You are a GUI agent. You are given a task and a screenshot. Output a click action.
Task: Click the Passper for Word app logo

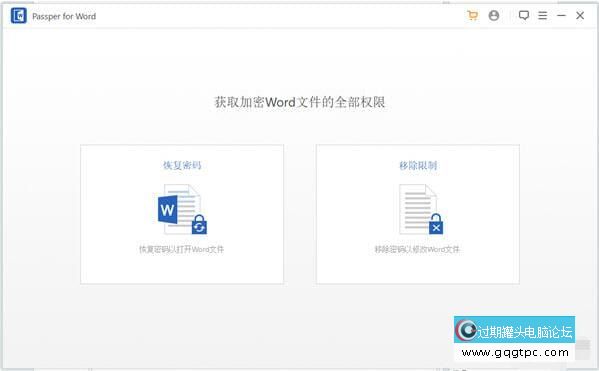pyautogui.click(x=19, y=16)
